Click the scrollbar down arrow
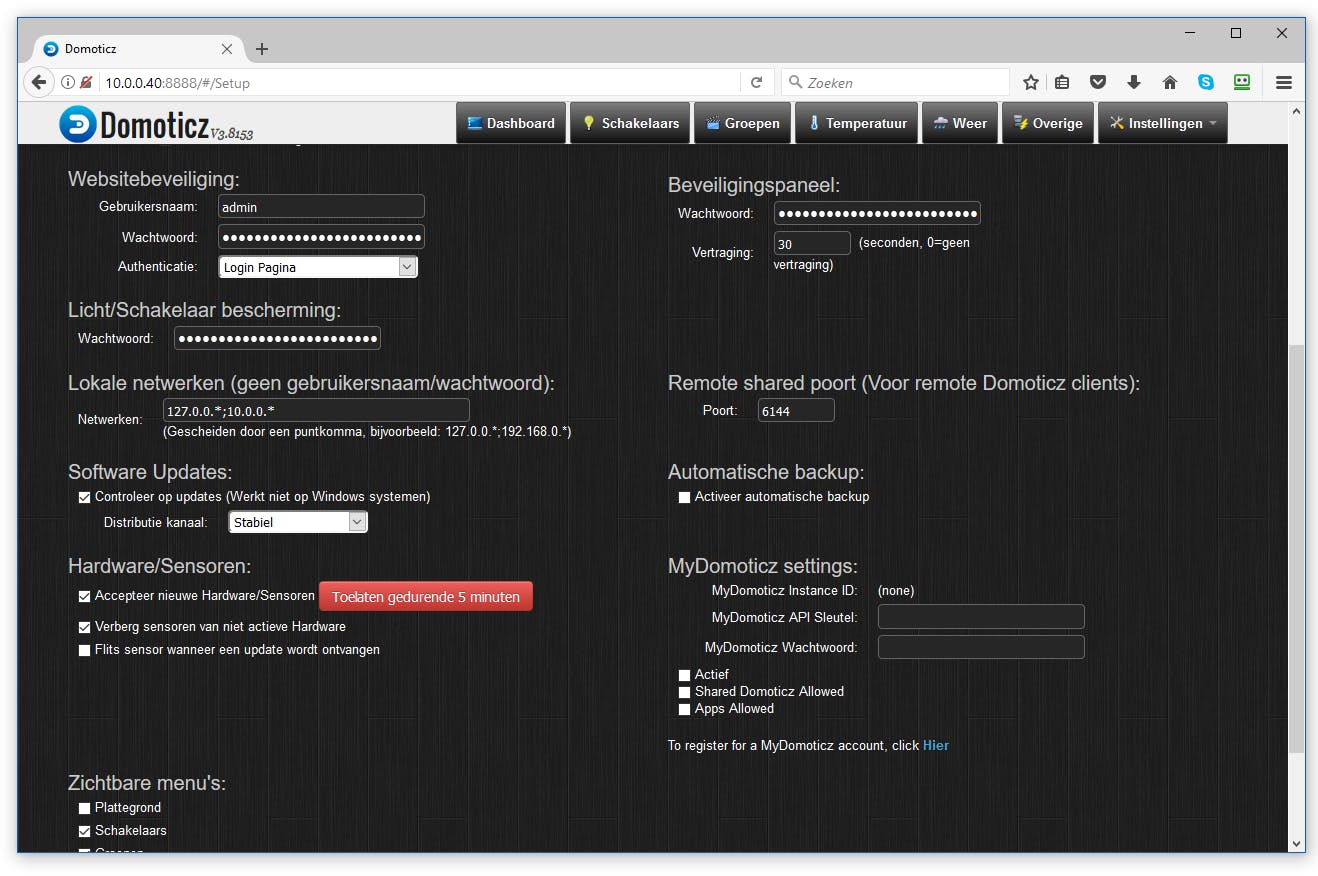Screen dimensions: 1318x876 (1297, 843)
